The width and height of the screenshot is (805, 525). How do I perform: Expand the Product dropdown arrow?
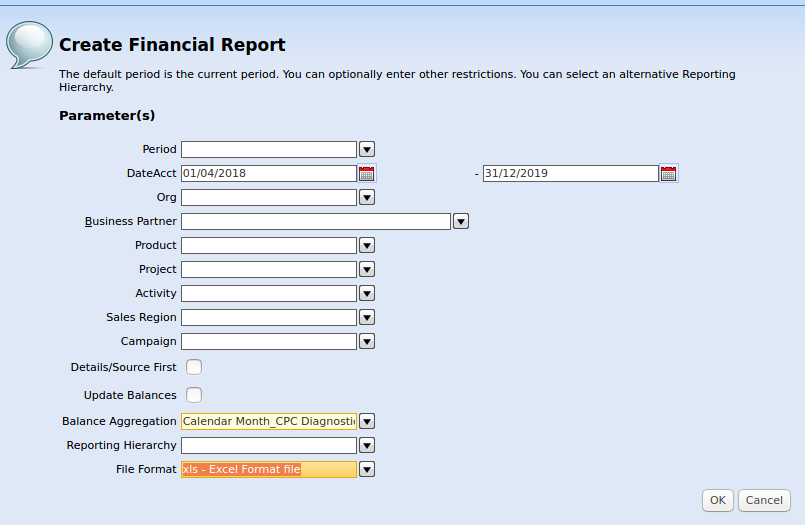367,245
